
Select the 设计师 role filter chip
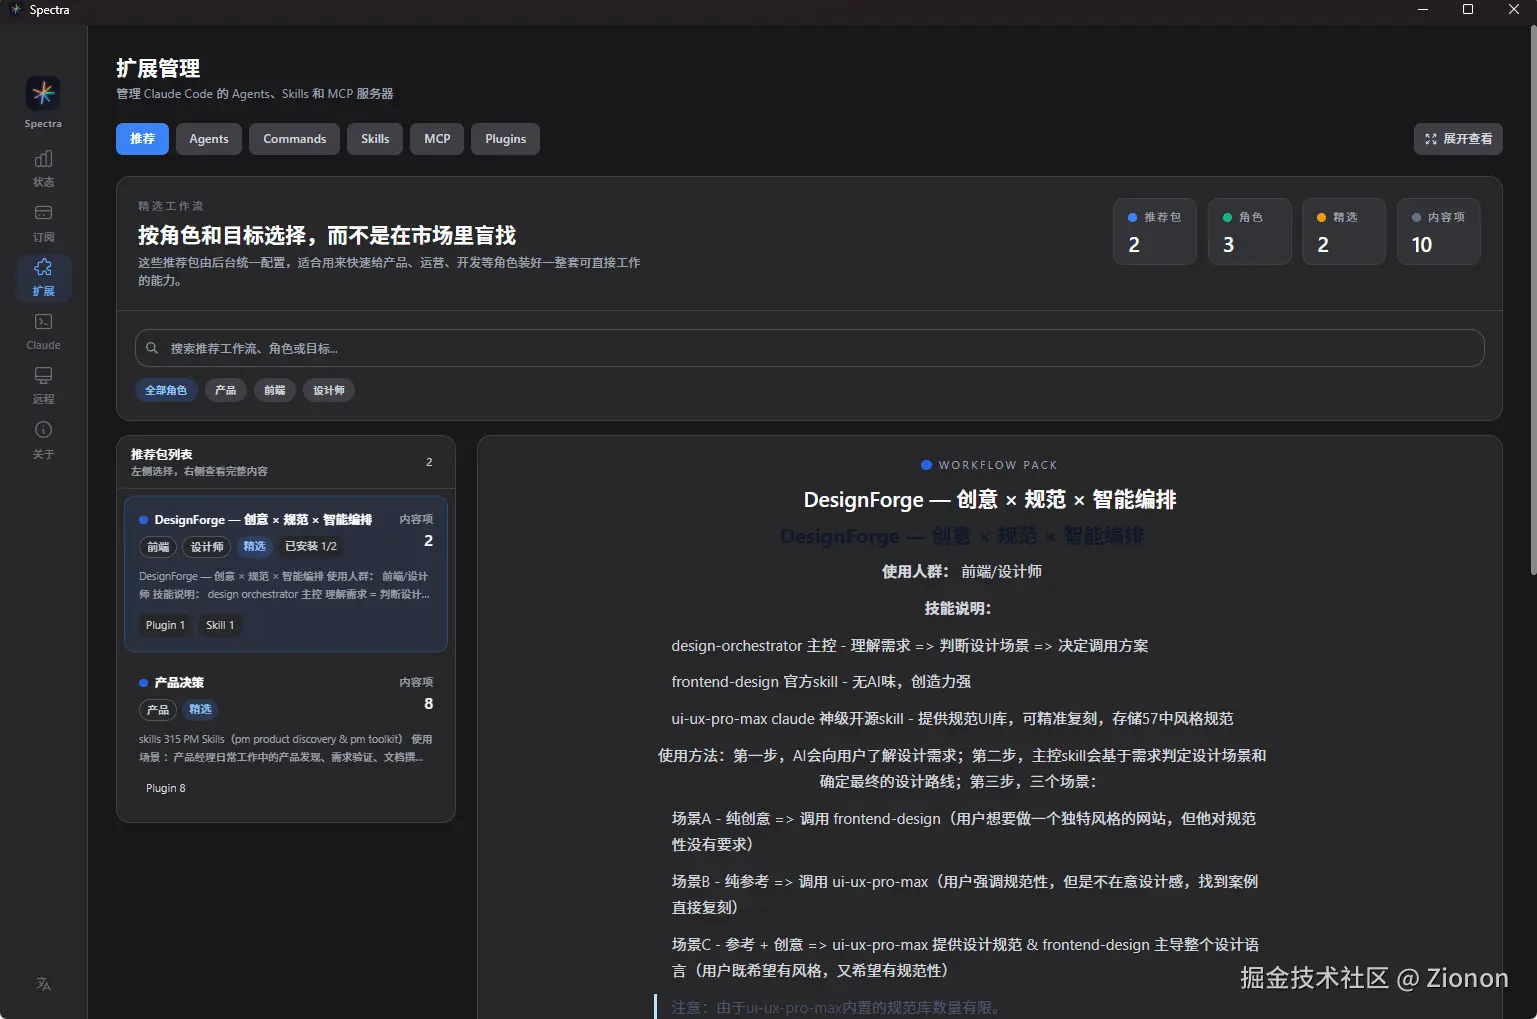pyautogui.click(x=329, y=390)
